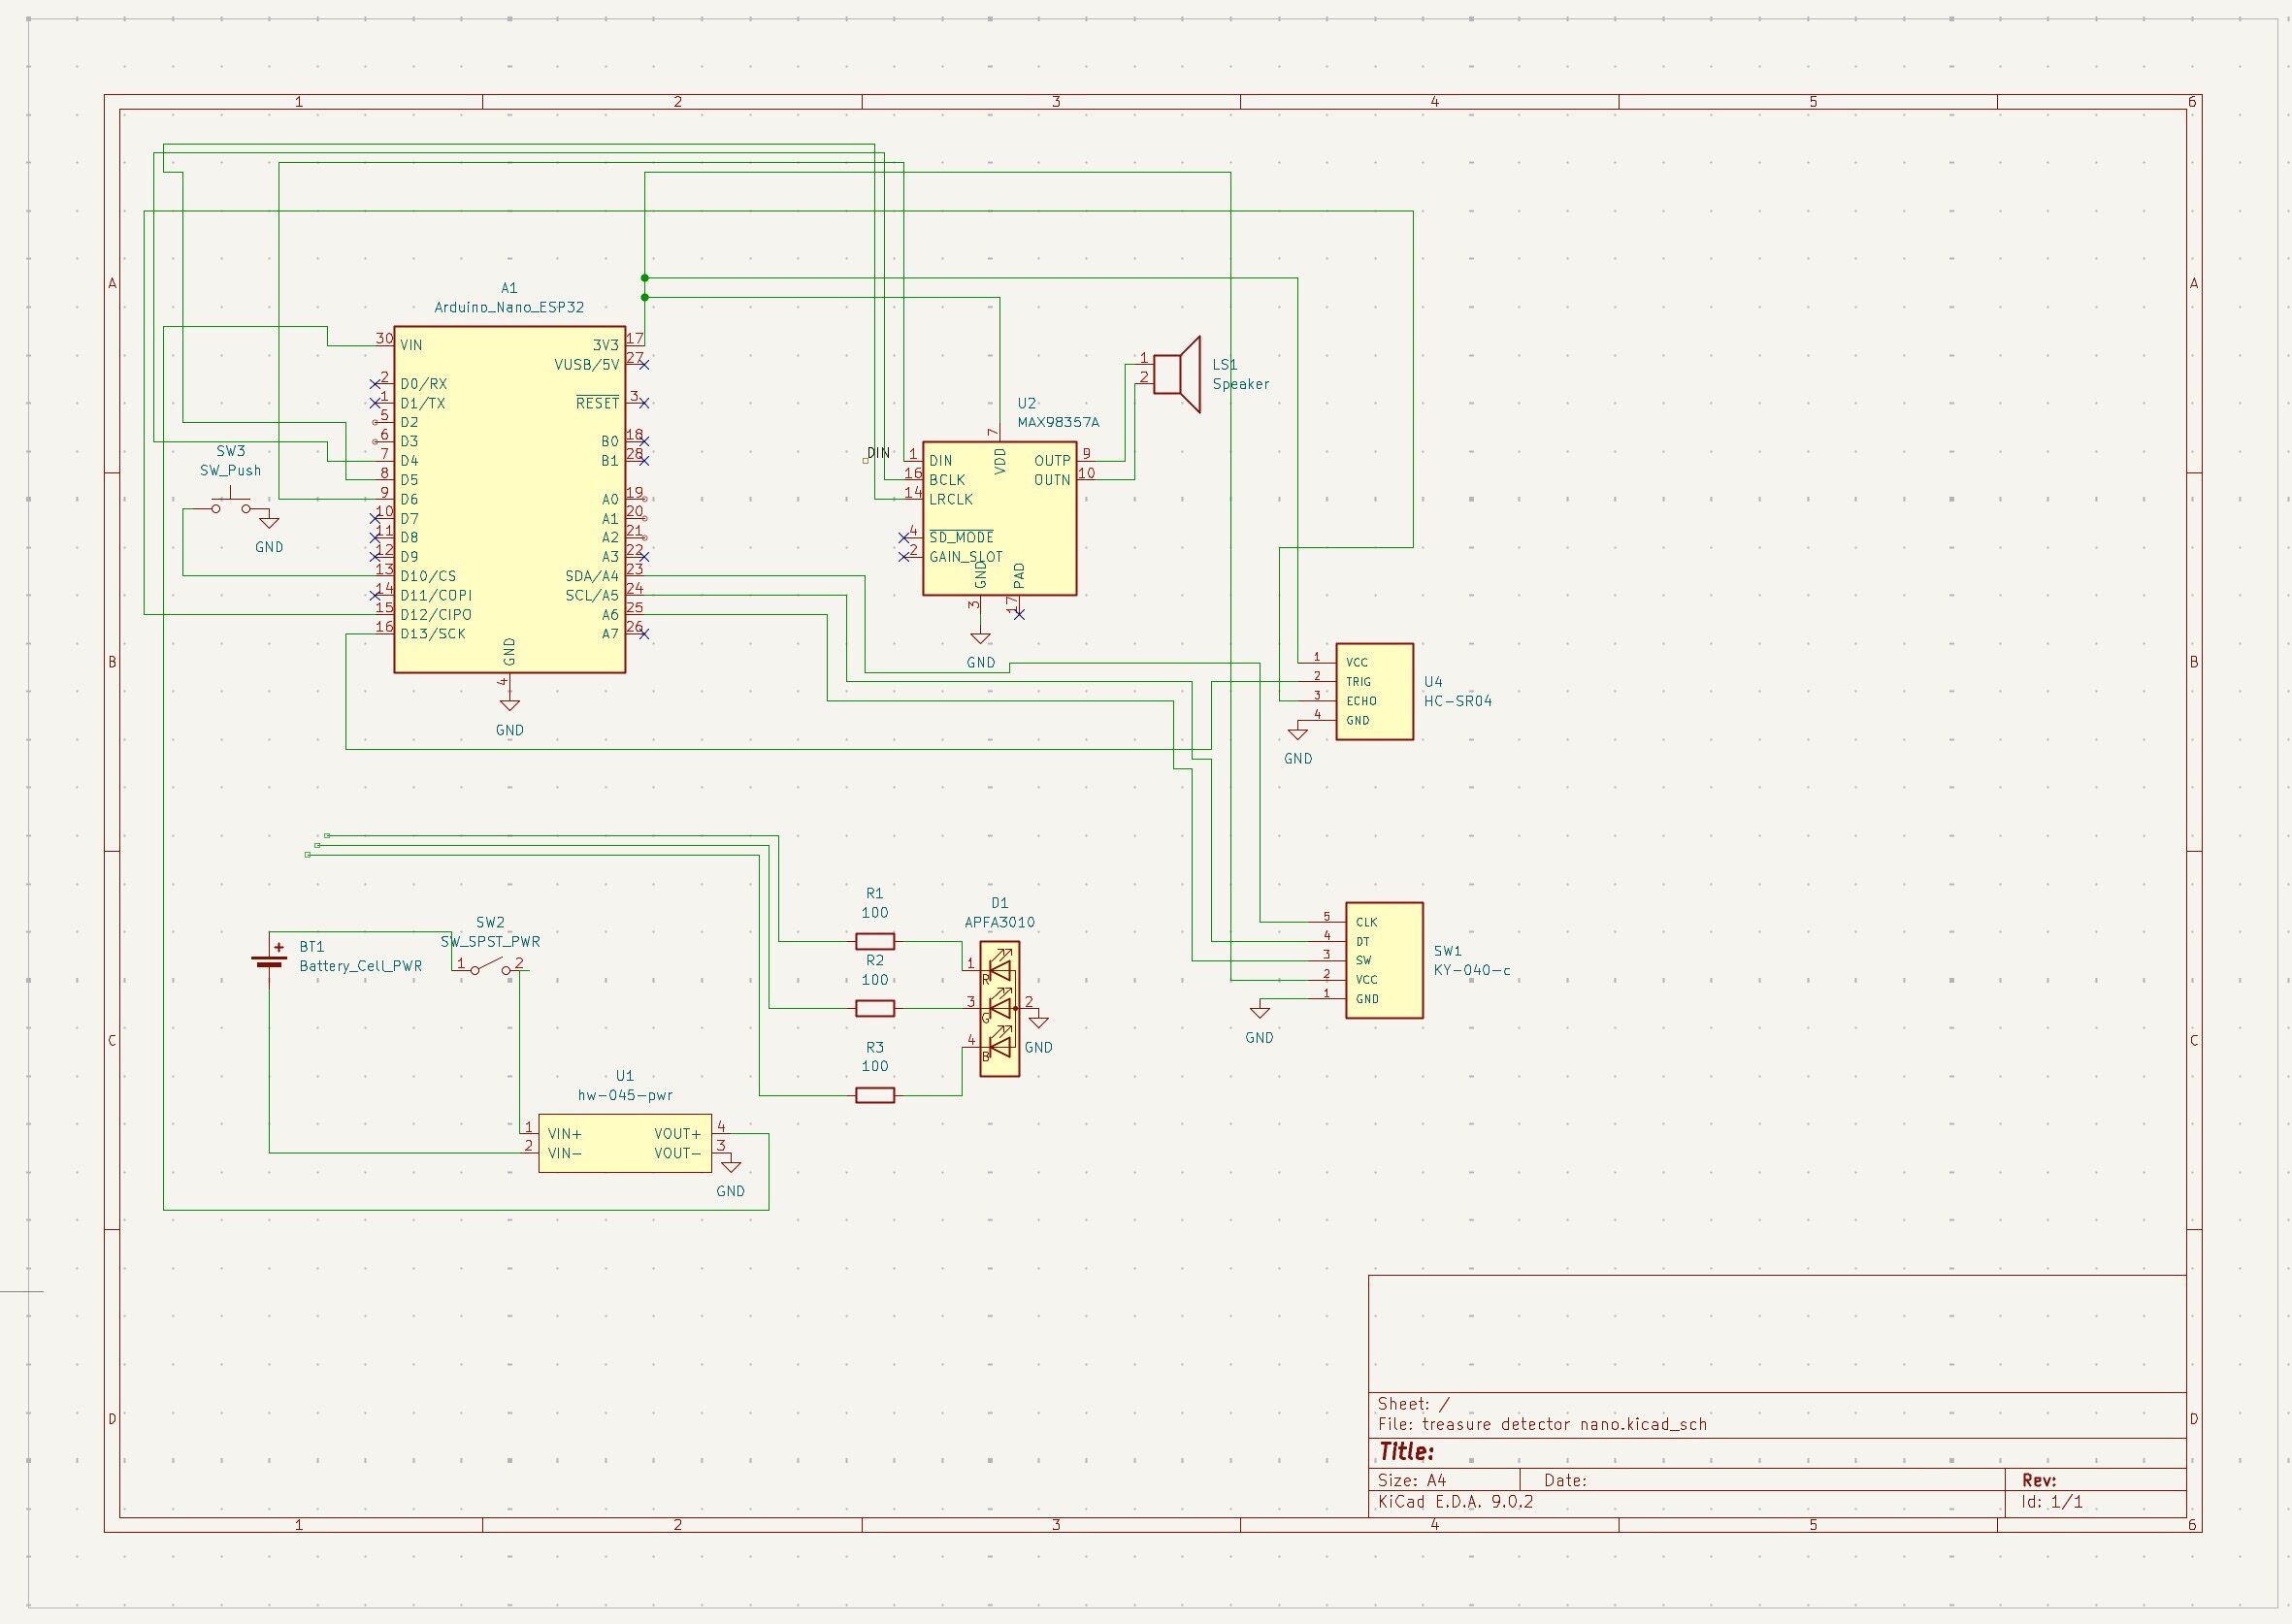Click the U1 reference designator
The image size is (2292, 1624).
pos(625,1076)
